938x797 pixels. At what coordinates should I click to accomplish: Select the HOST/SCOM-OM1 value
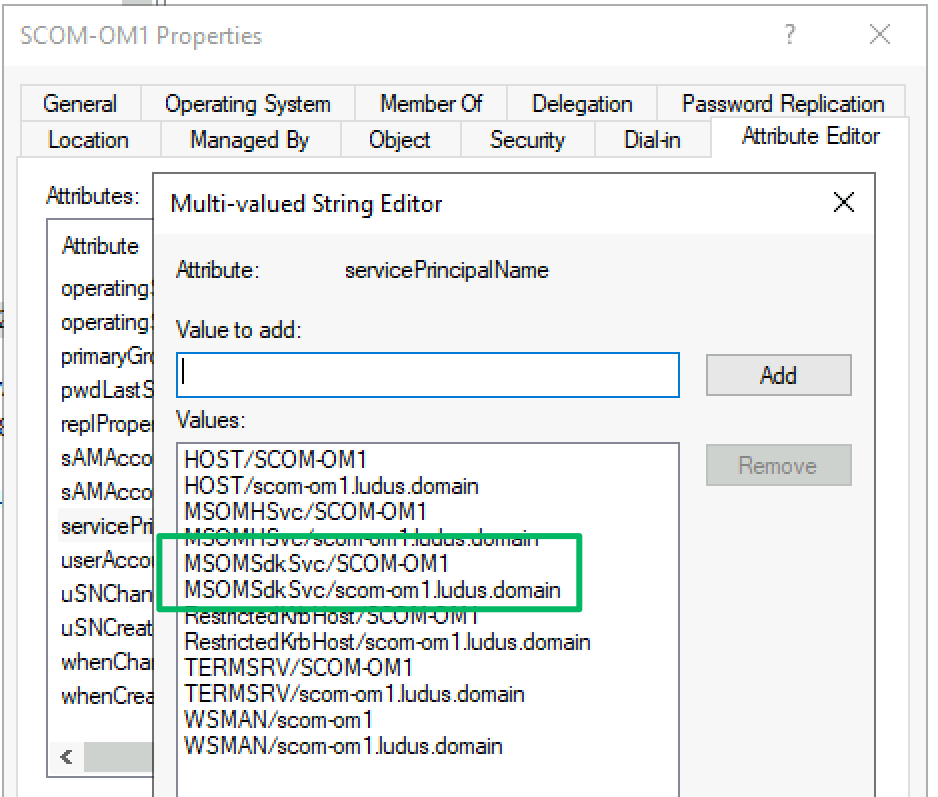pos(276,460)
